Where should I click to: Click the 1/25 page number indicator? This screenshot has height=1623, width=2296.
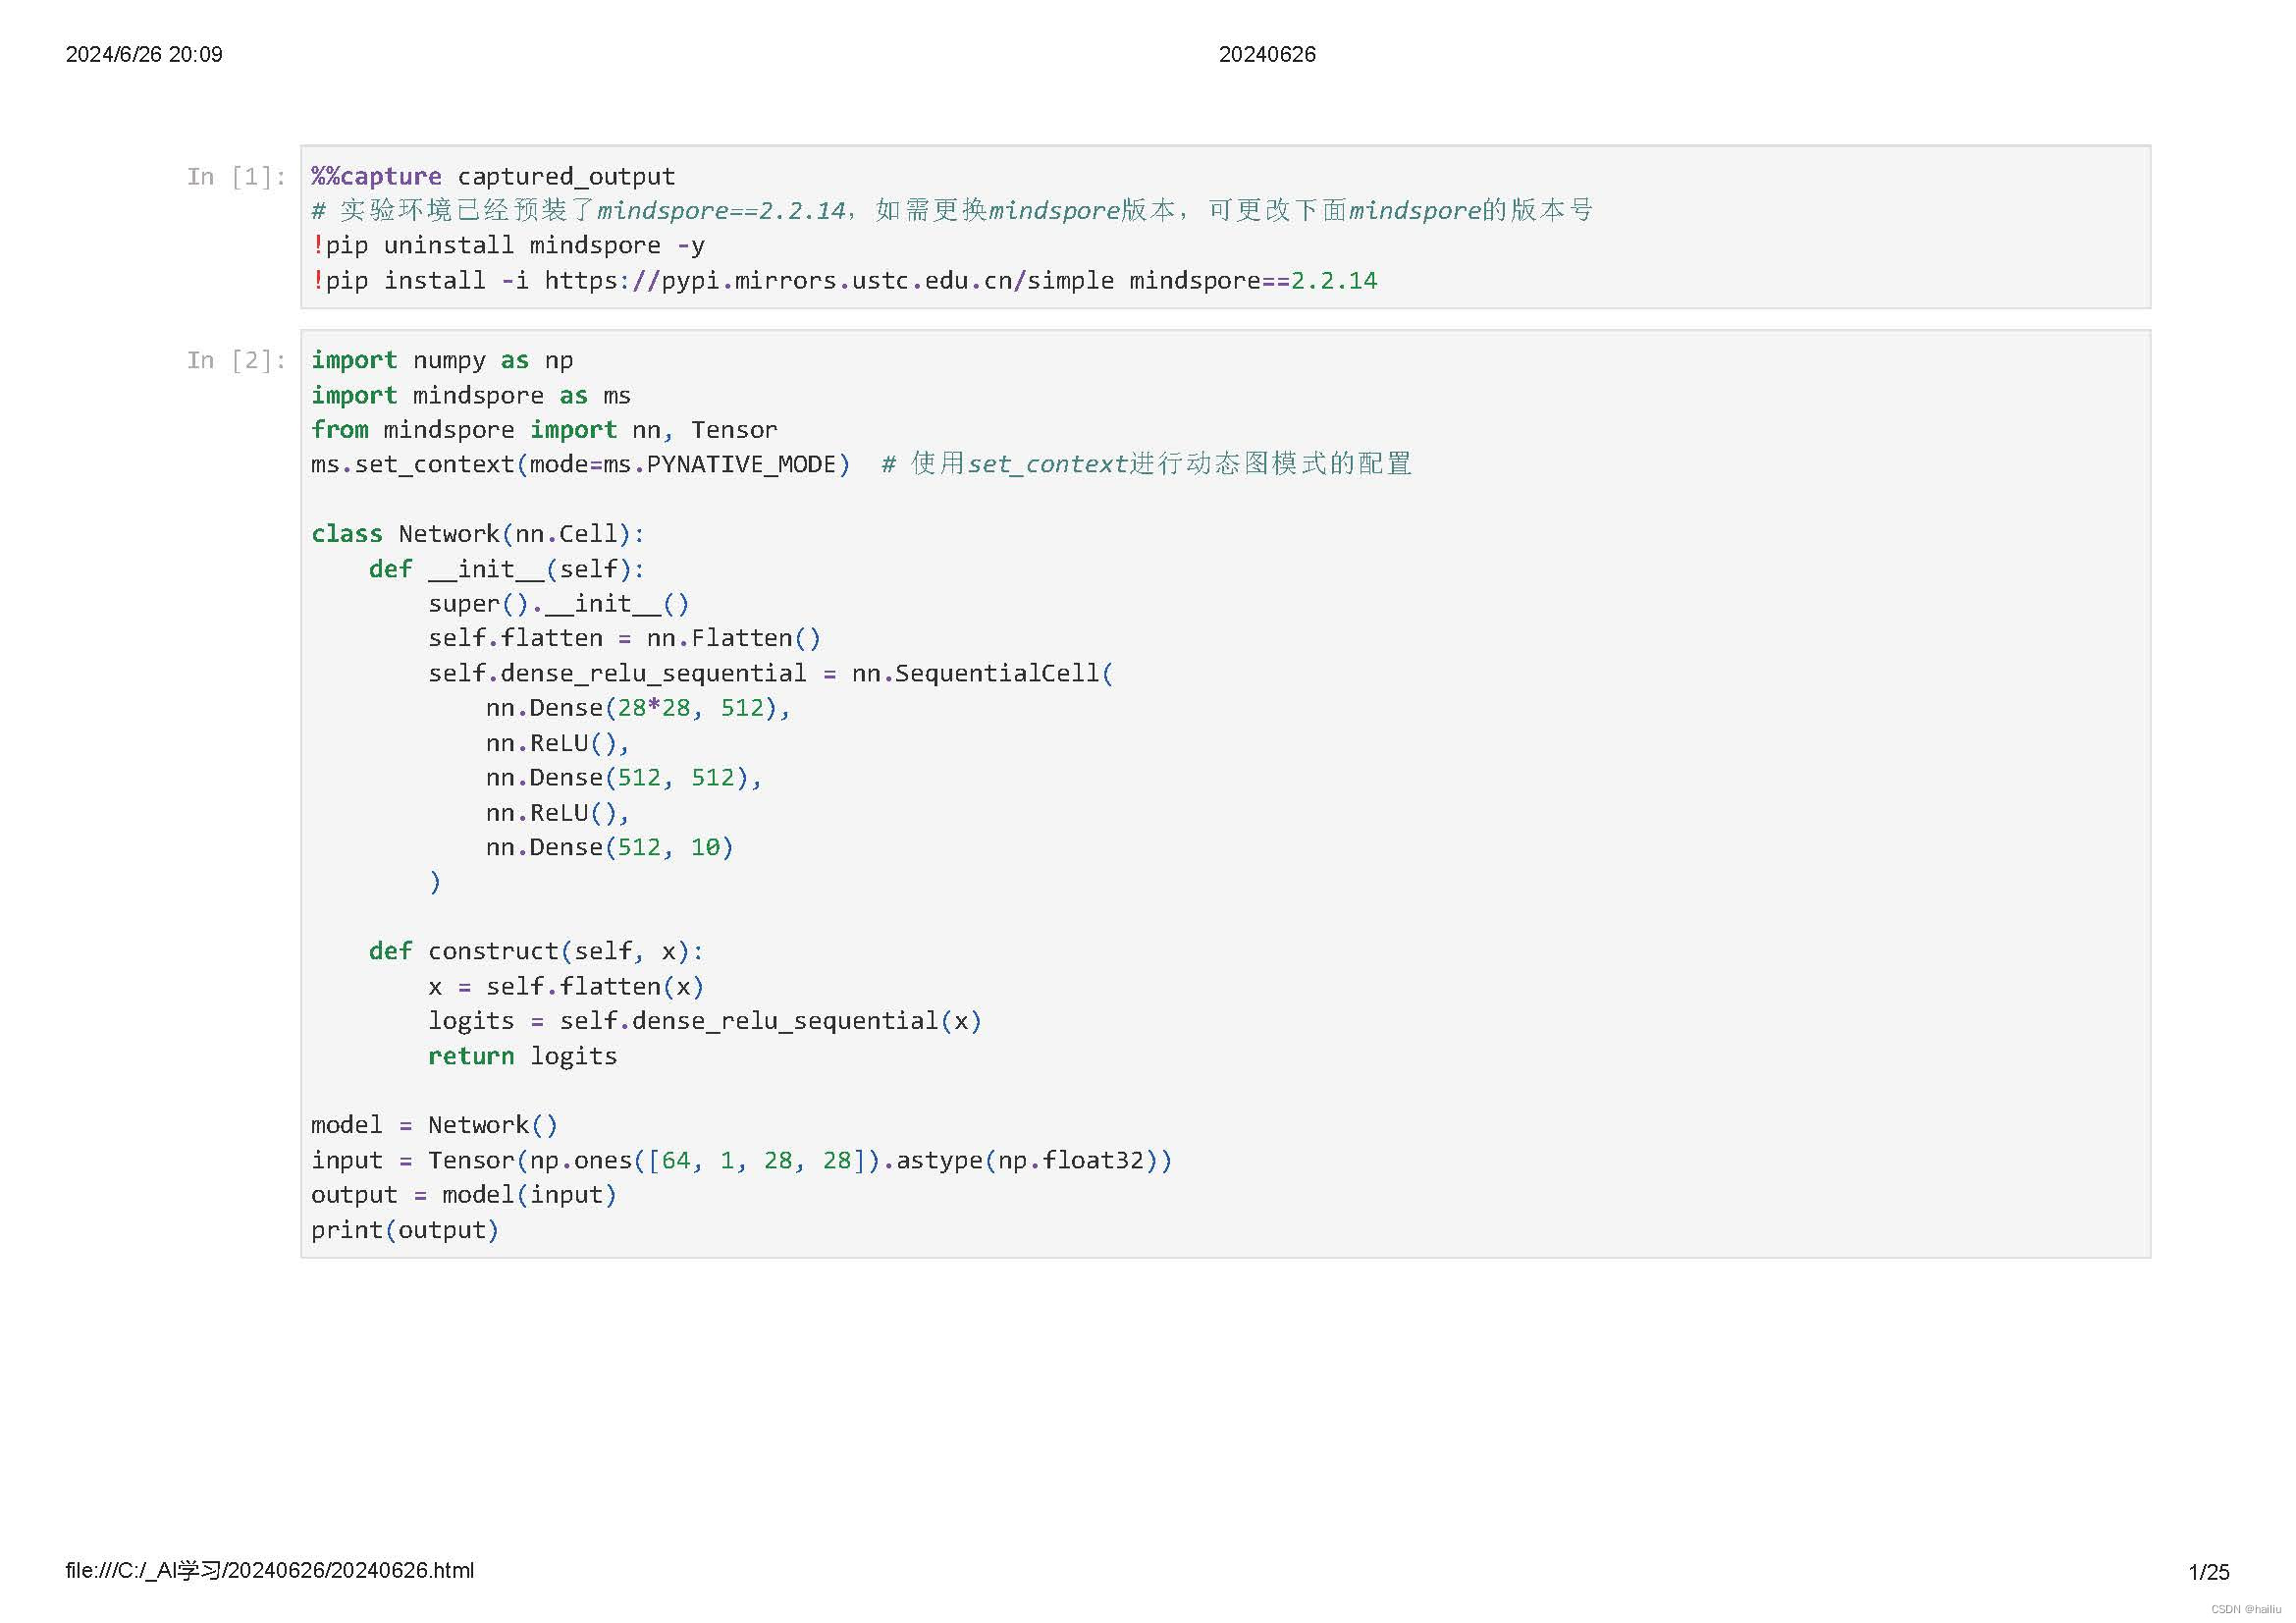(x=2208, y=1572)
